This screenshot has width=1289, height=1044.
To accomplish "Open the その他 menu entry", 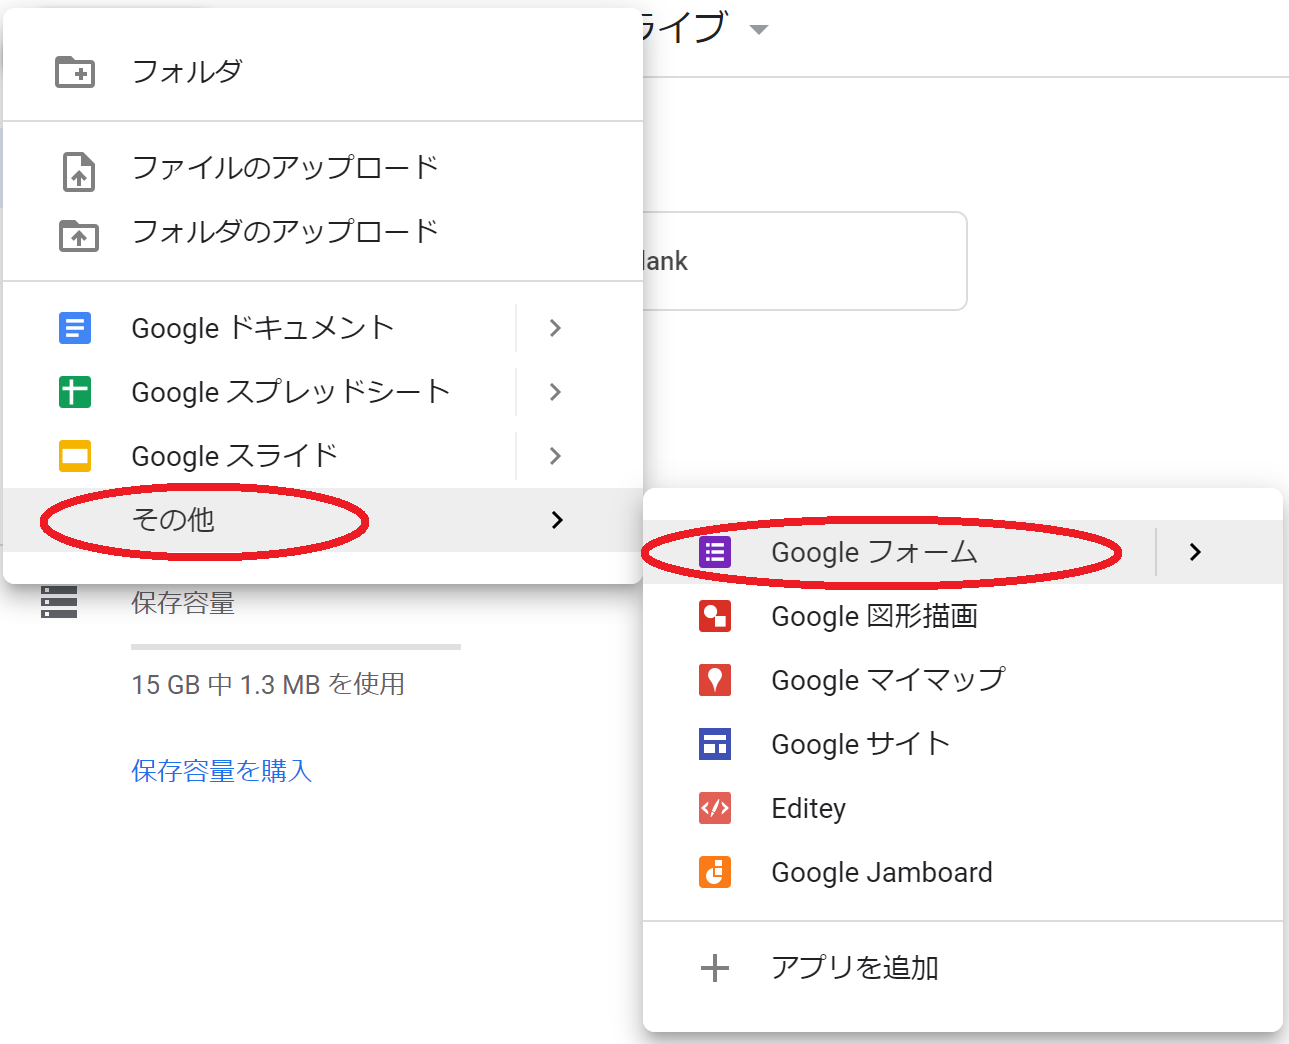I will pos(322,520).
